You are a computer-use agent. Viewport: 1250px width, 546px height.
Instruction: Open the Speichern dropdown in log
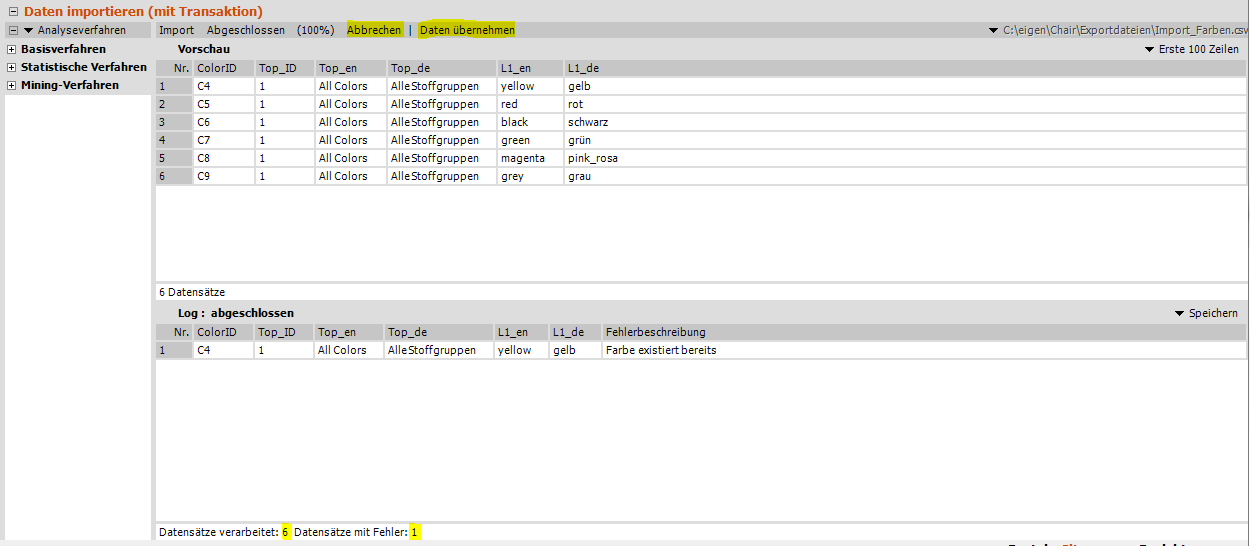pos(1206,313)
